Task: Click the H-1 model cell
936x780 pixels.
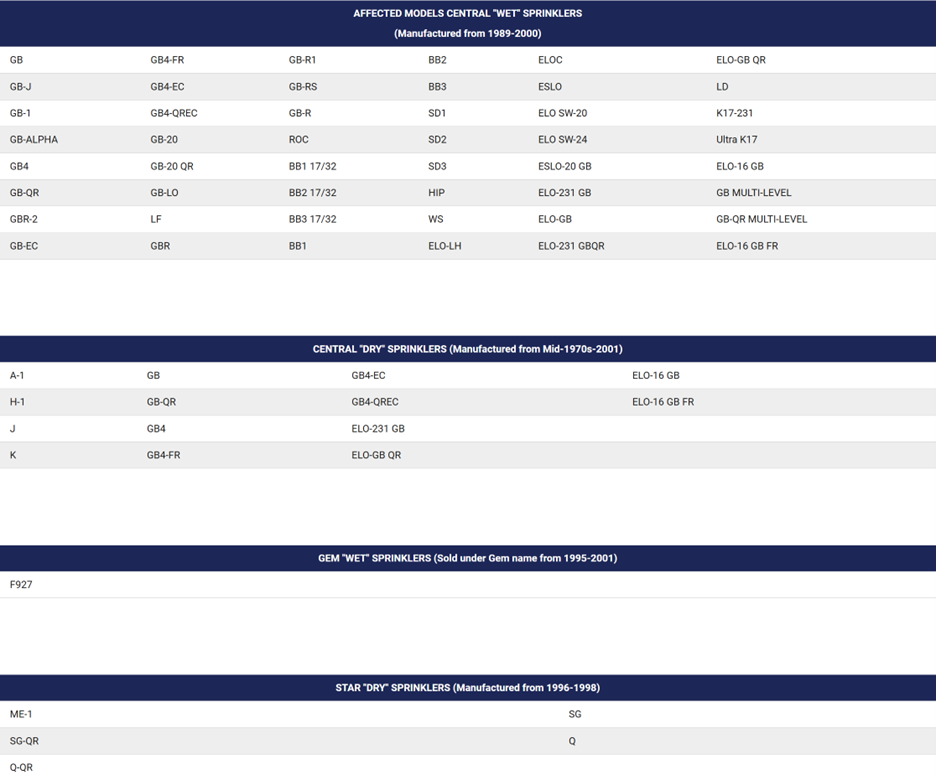Action: 17,402
